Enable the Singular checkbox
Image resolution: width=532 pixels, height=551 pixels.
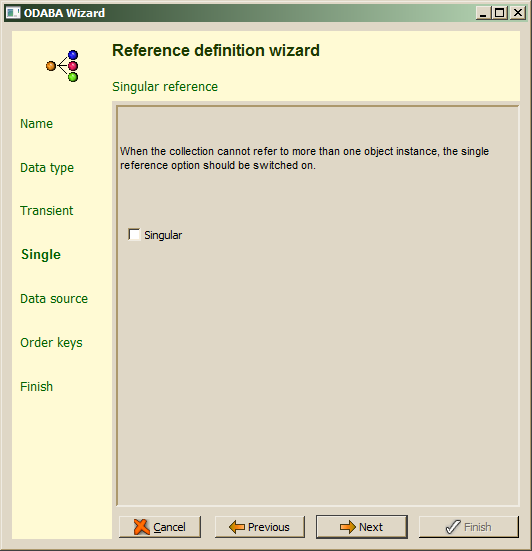(134, 234)
